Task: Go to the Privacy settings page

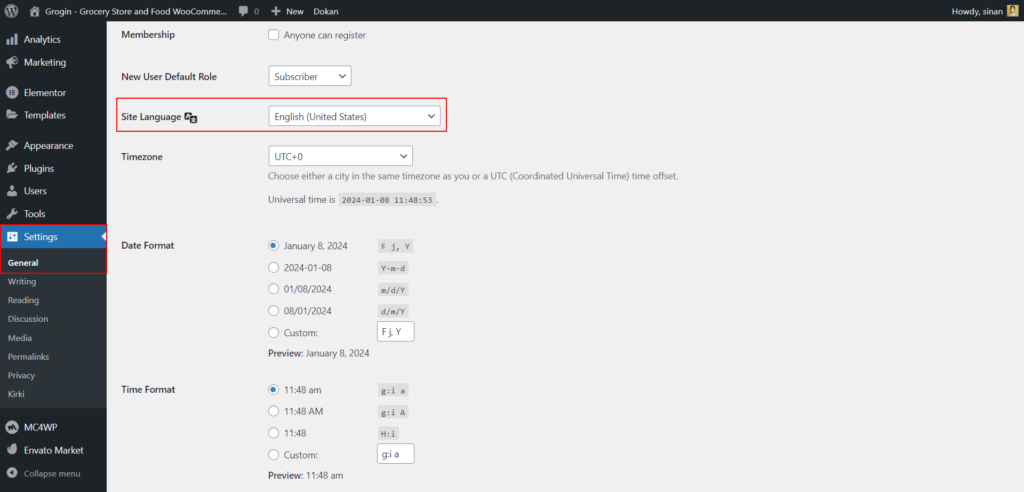Action: [x=21, y=376]
